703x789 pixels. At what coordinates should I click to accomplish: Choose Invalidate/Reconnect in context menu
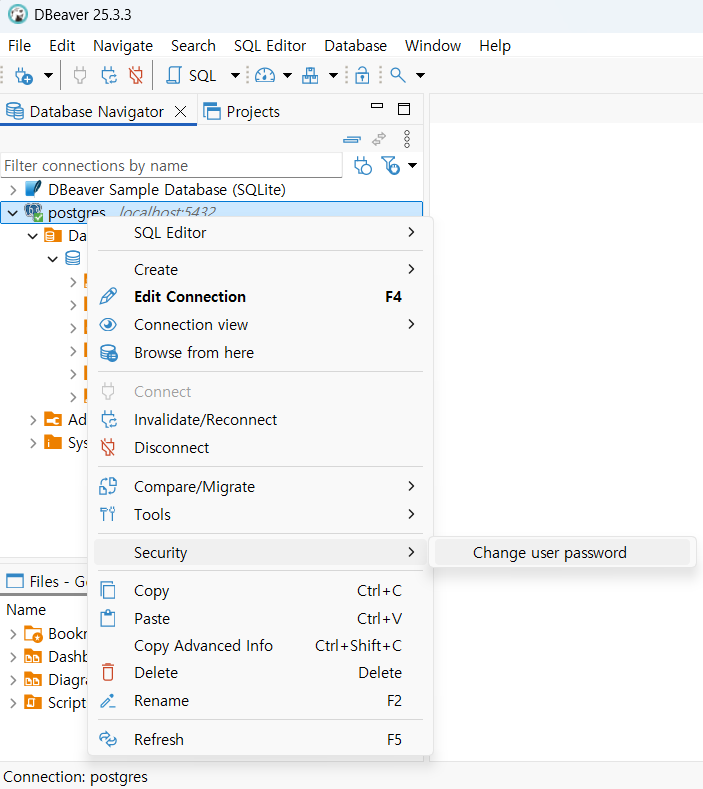pyautogui.click(x=260, y=420)
